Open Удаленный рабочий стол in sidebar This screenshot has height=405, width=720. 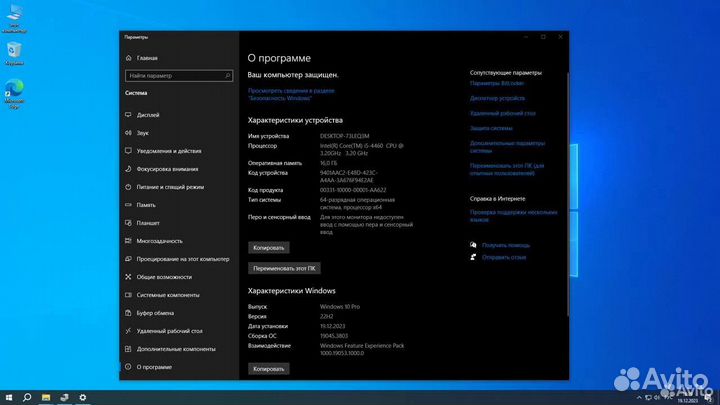pos(170,331)
